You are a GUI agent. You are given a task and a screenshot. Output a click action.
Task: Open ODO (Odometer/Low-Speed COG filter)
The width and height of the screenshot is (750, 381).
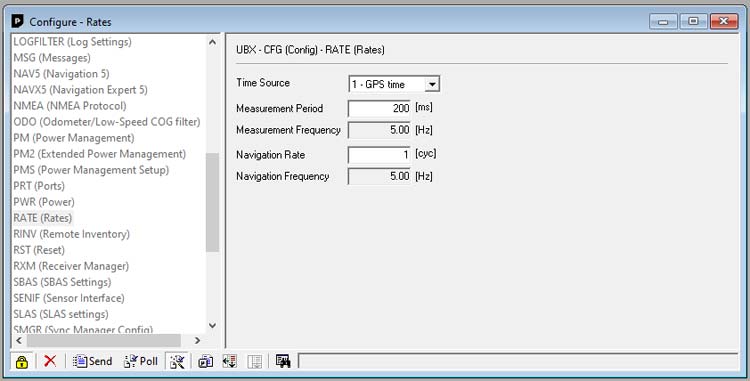(107, 122)
